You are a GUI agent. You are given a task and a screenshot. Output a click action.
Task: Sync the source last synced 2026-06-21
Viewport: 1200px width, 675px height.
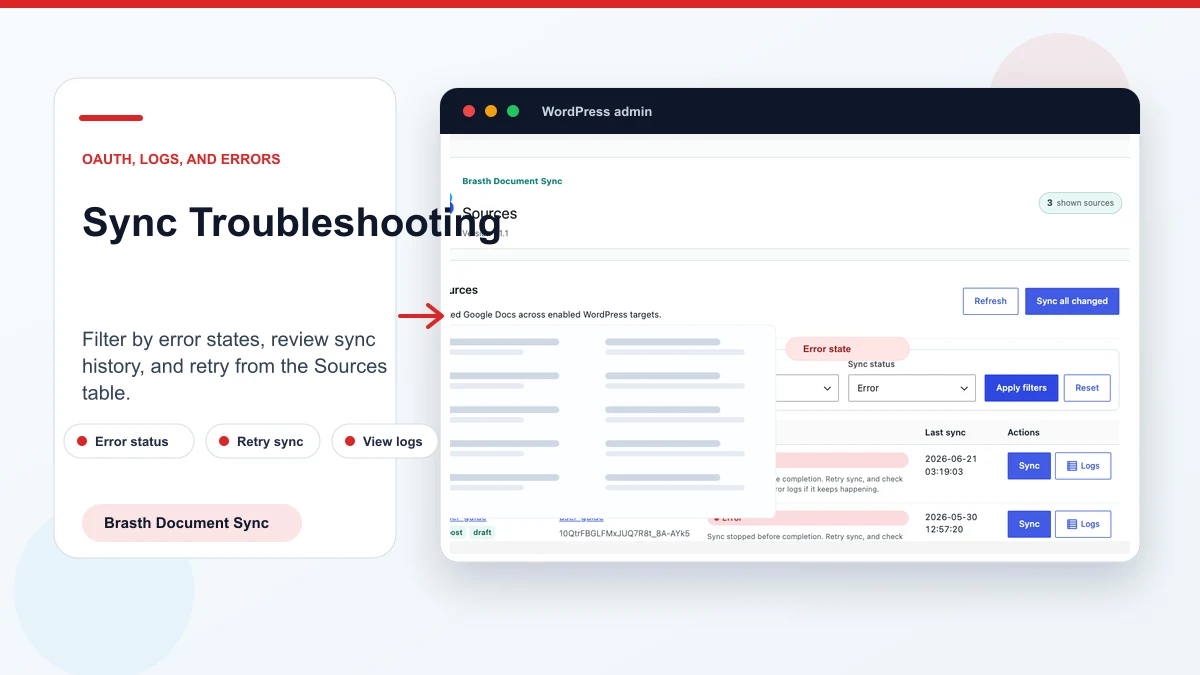1029,466
